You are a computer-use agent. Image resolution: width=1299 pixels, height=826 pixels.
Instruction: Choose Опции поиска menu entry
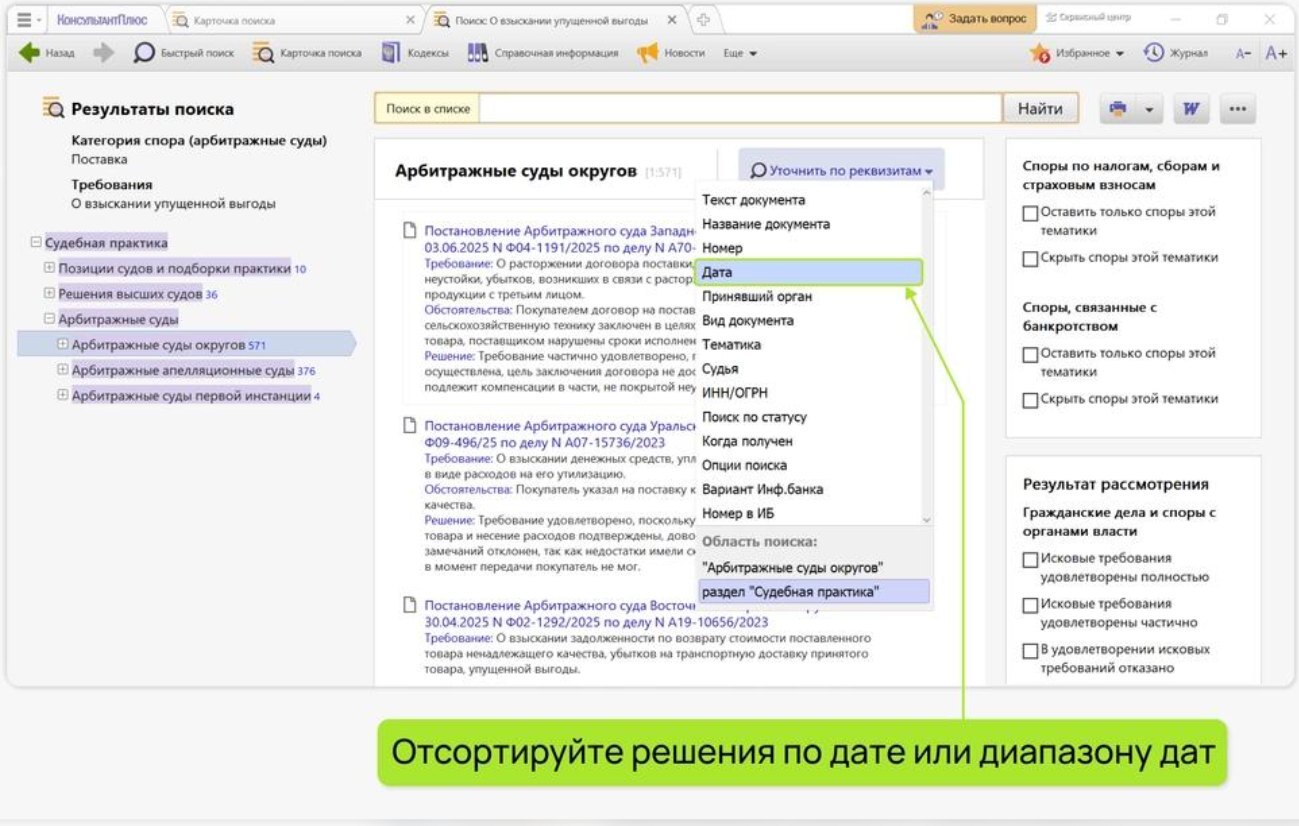coord(744,465)
